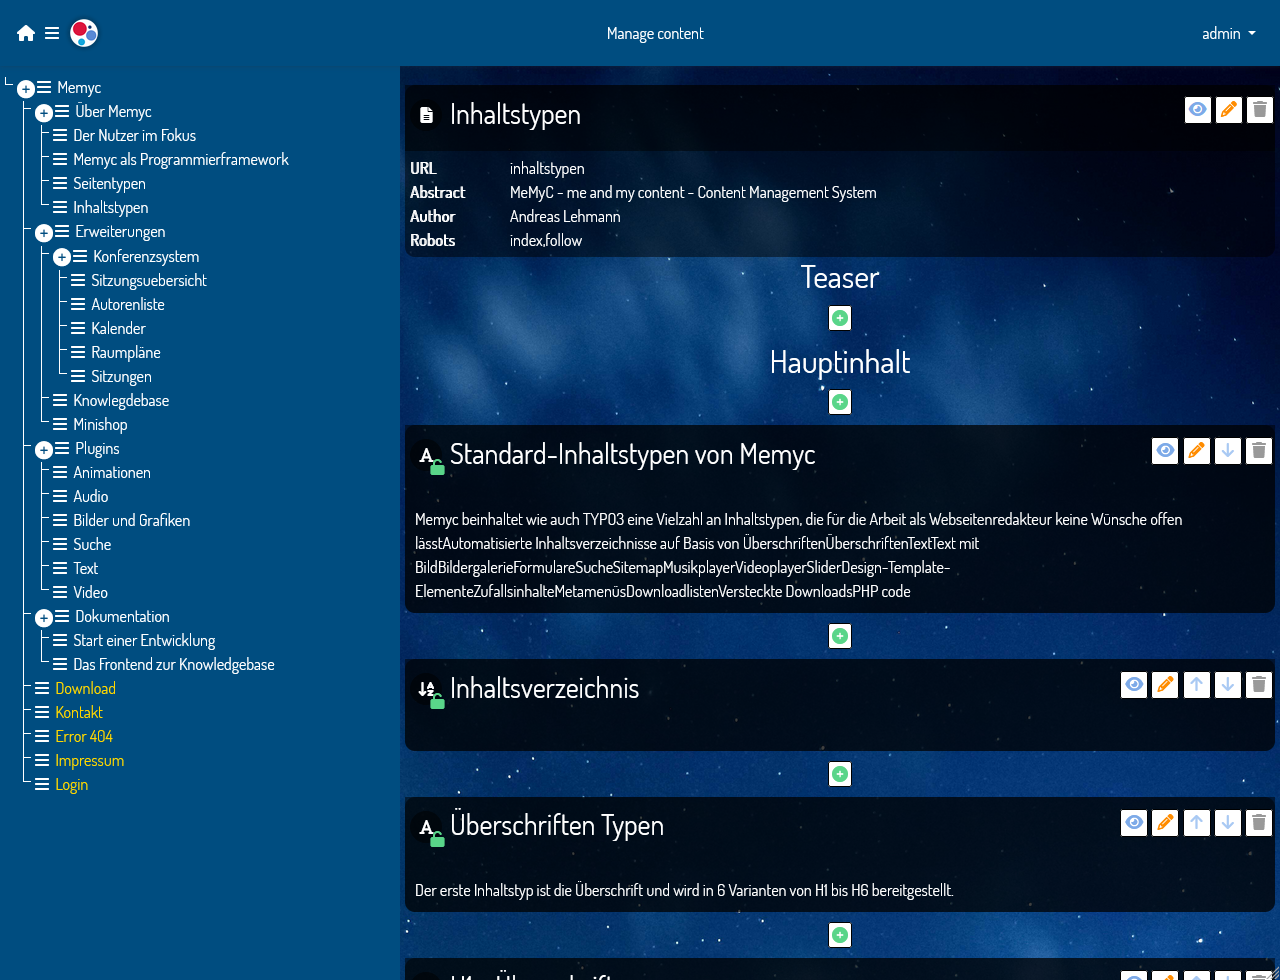1280x980 pixels.
Task: Click the Memyc logo icon
Action: pos(84,33)
